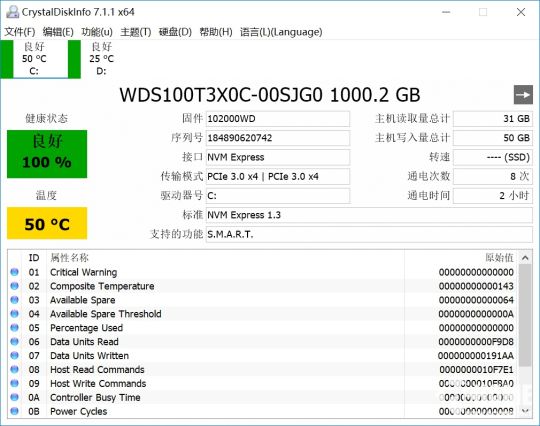Click the green 良好 100 % health status button

47,154
